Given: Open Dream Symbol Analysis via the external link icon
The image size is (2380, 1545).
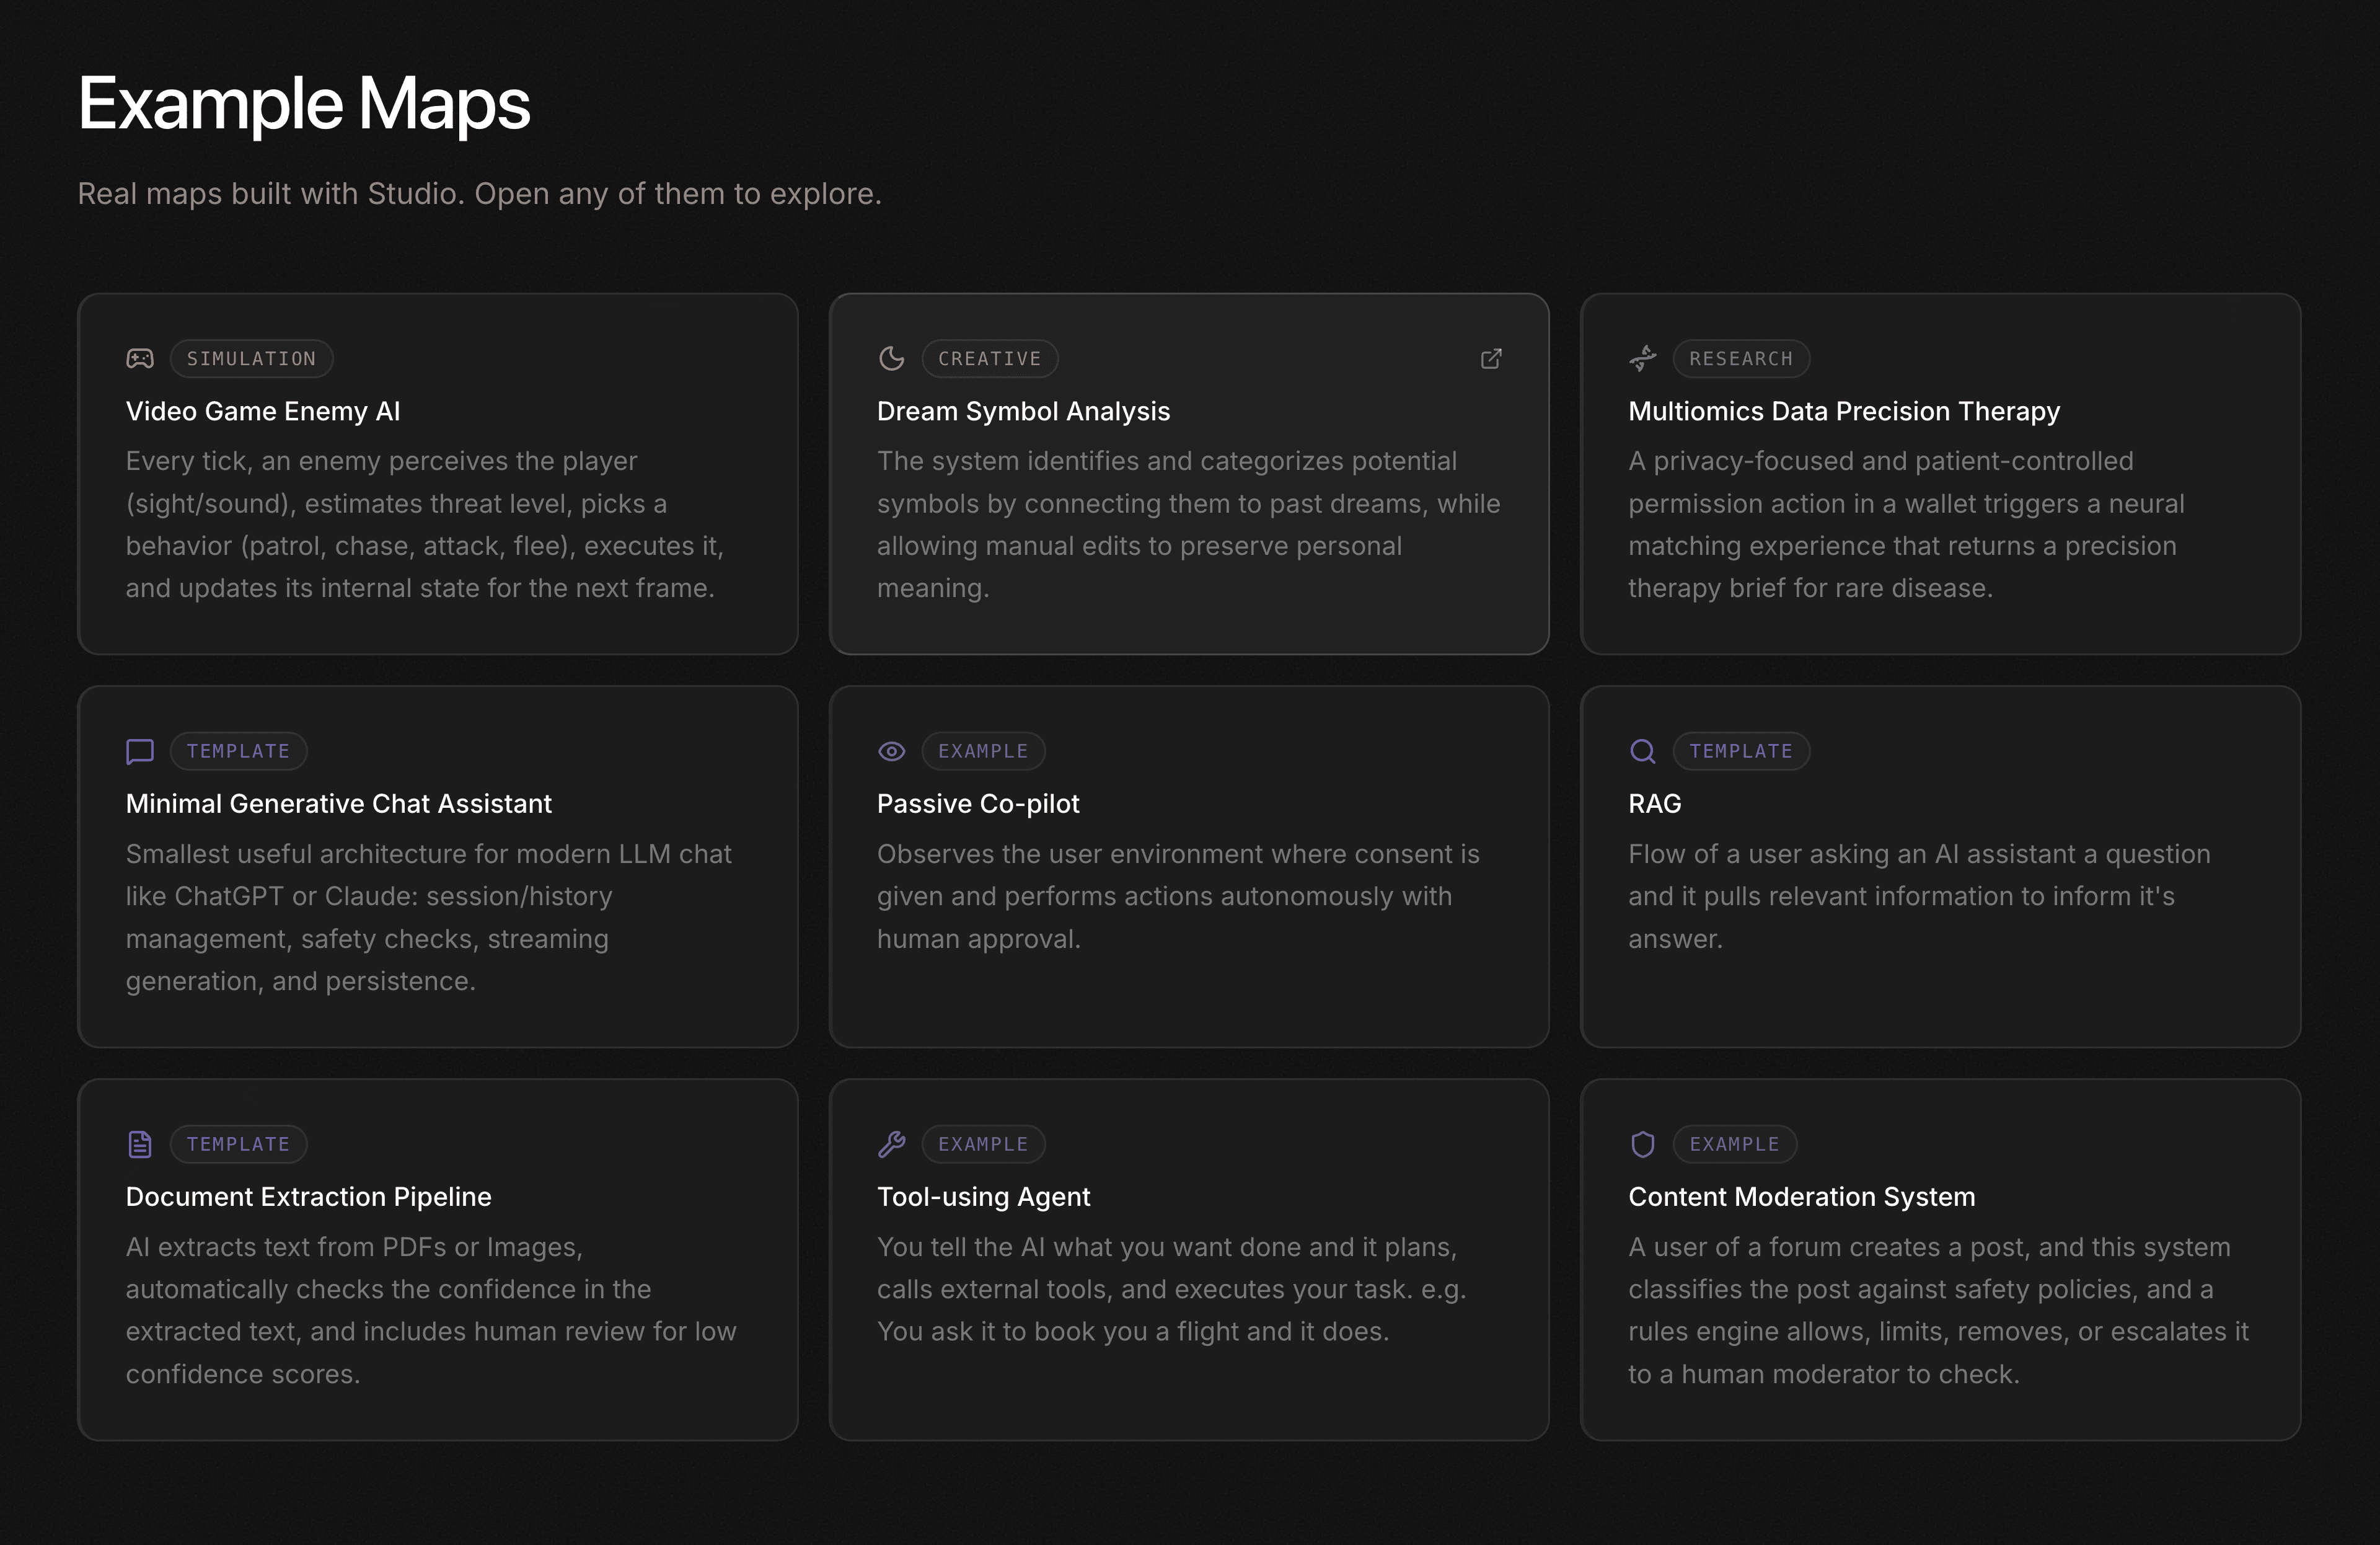Looking at the screenshot, I should [x=1491, y=359].
